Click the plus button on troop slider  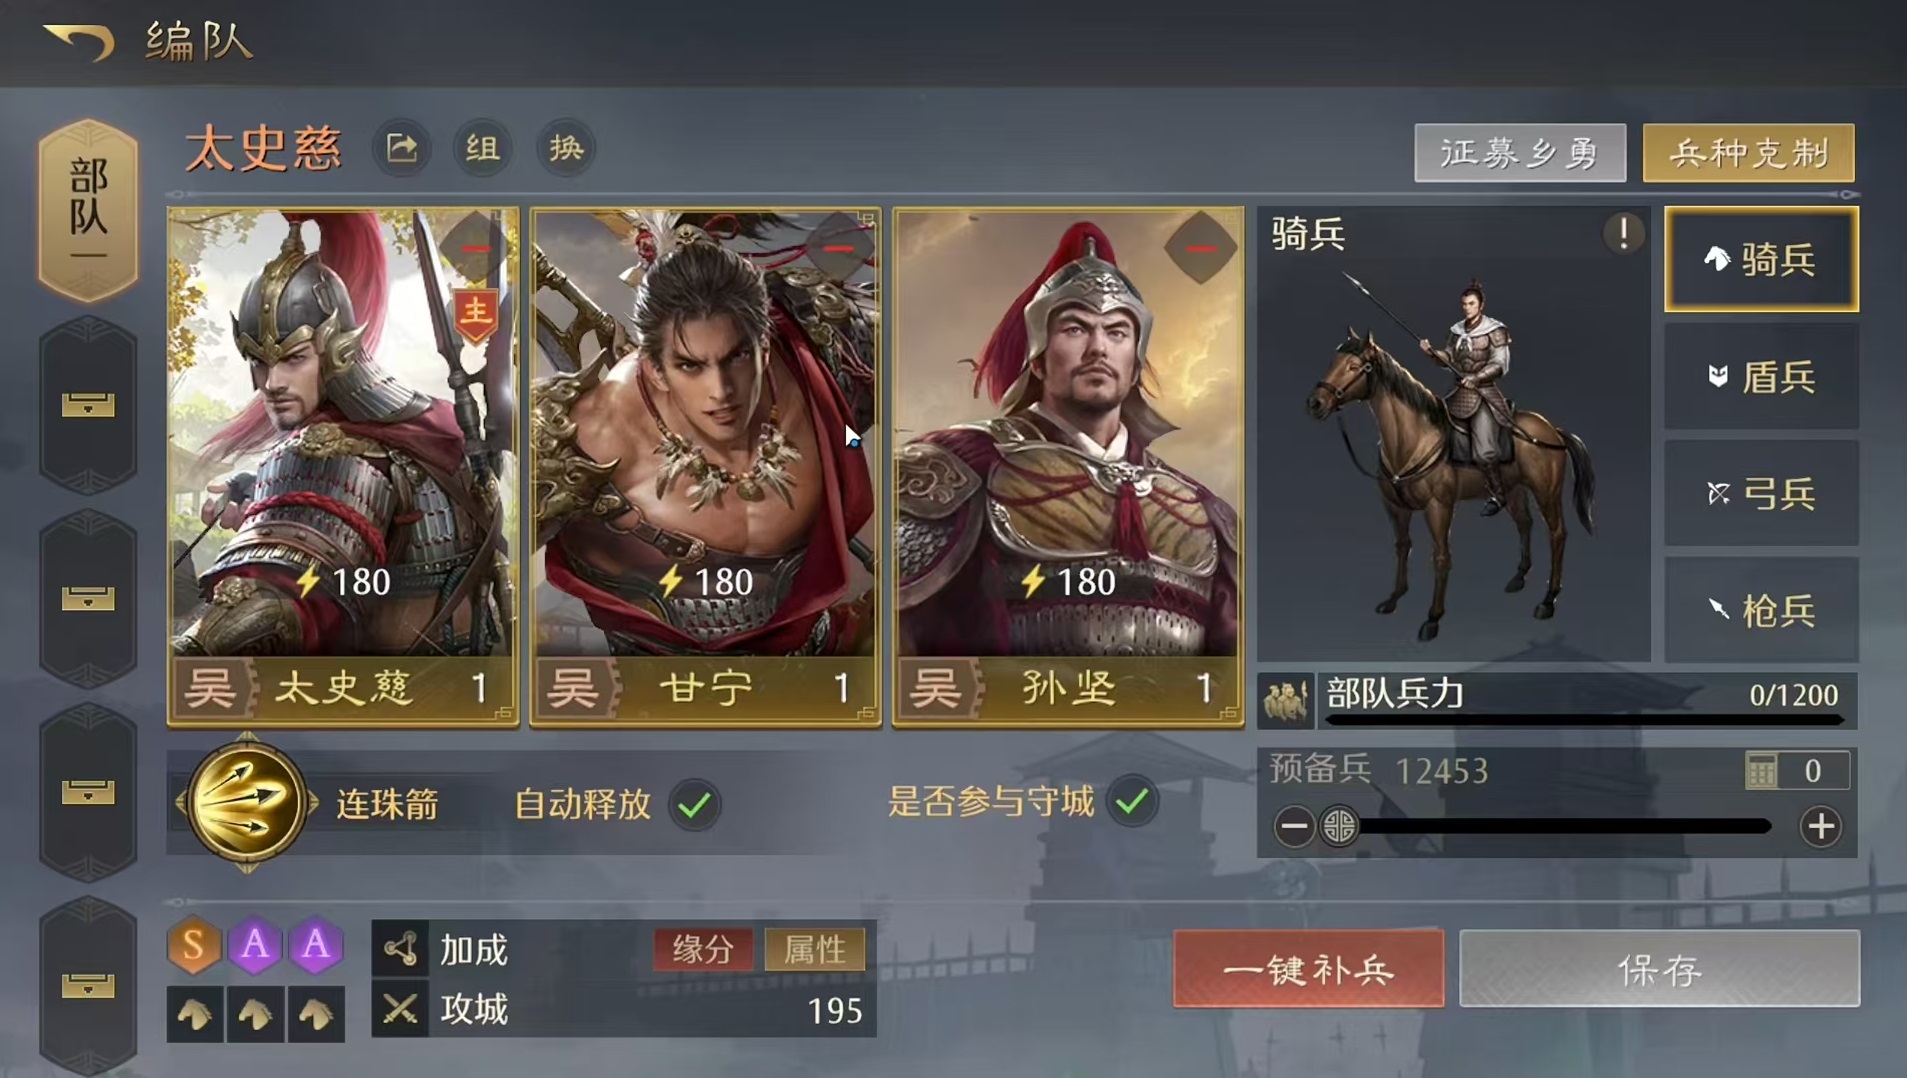click(x=1820, y=827)
